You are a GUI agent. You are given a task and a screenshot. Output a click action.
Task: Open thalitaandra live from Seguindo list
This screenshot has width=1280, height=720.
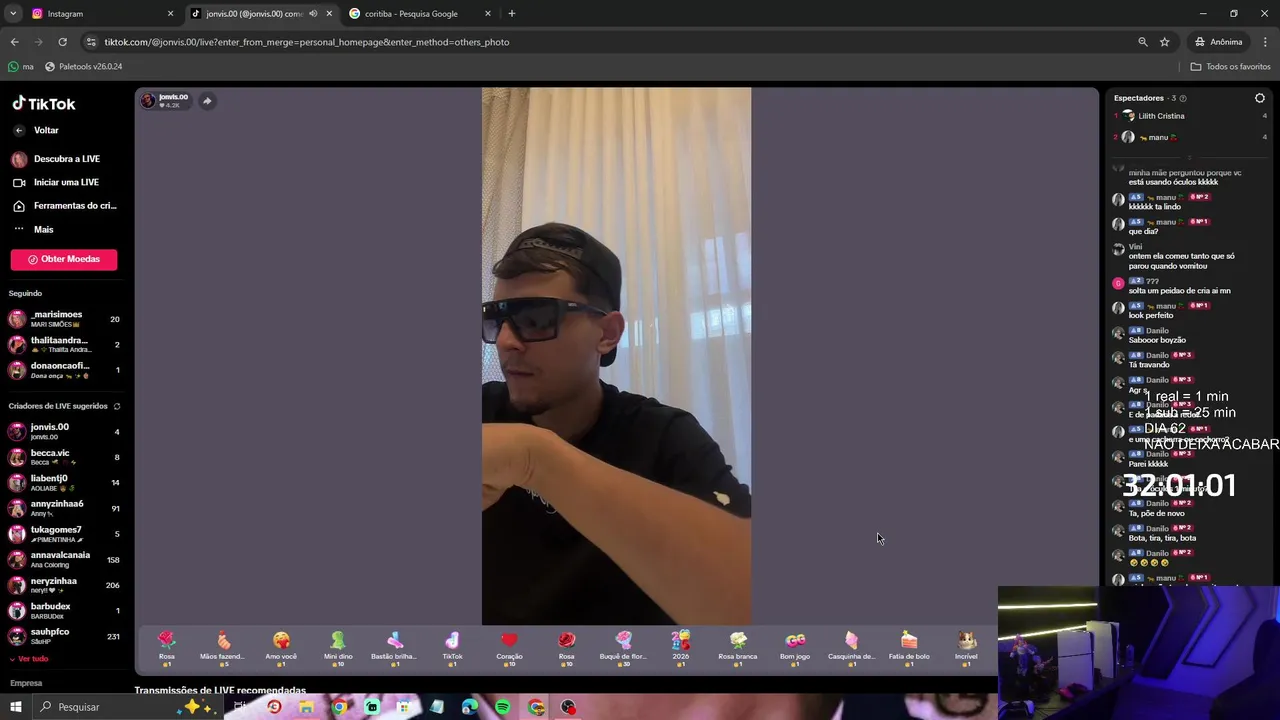pos(64,344)
